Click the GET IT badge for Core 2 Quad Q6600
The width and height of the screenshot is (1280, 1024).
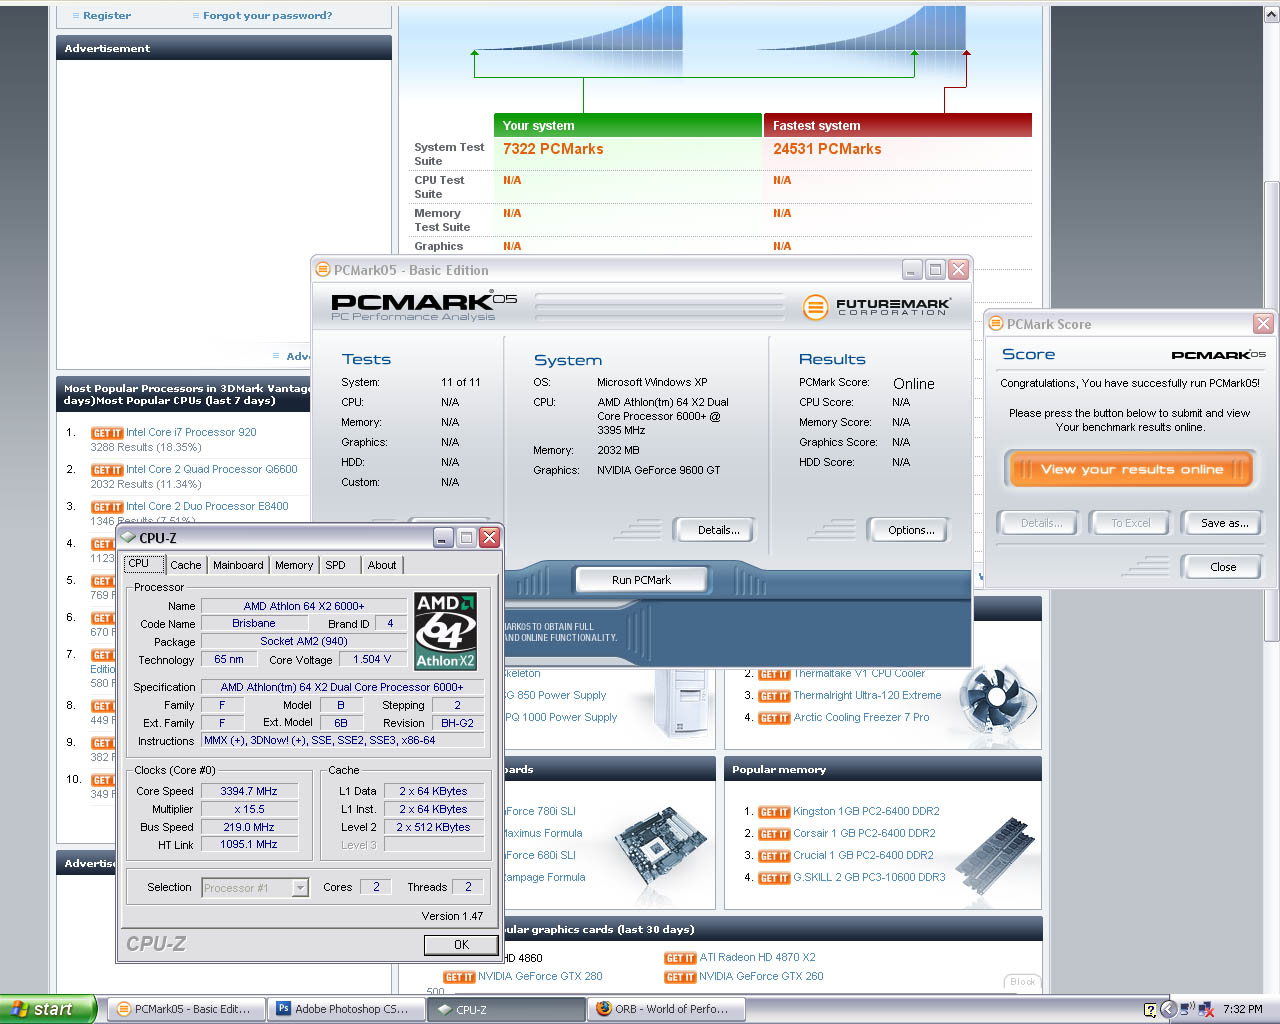click(x=107, y=470)
